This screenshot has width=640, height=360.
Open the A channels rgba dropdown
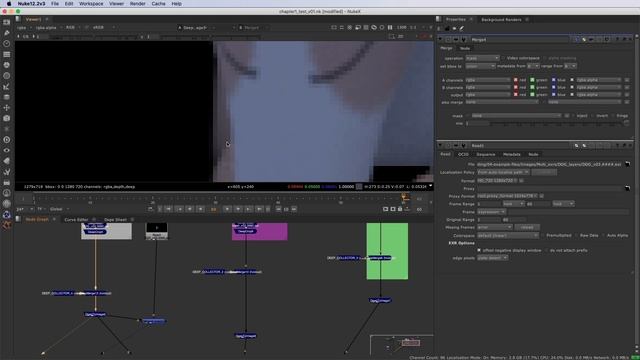(x=488, y=80)
